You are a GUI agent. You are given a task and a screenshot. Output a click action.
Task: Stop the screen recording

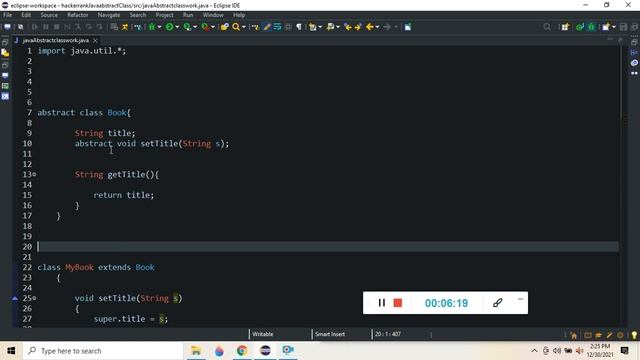point(398,303)
